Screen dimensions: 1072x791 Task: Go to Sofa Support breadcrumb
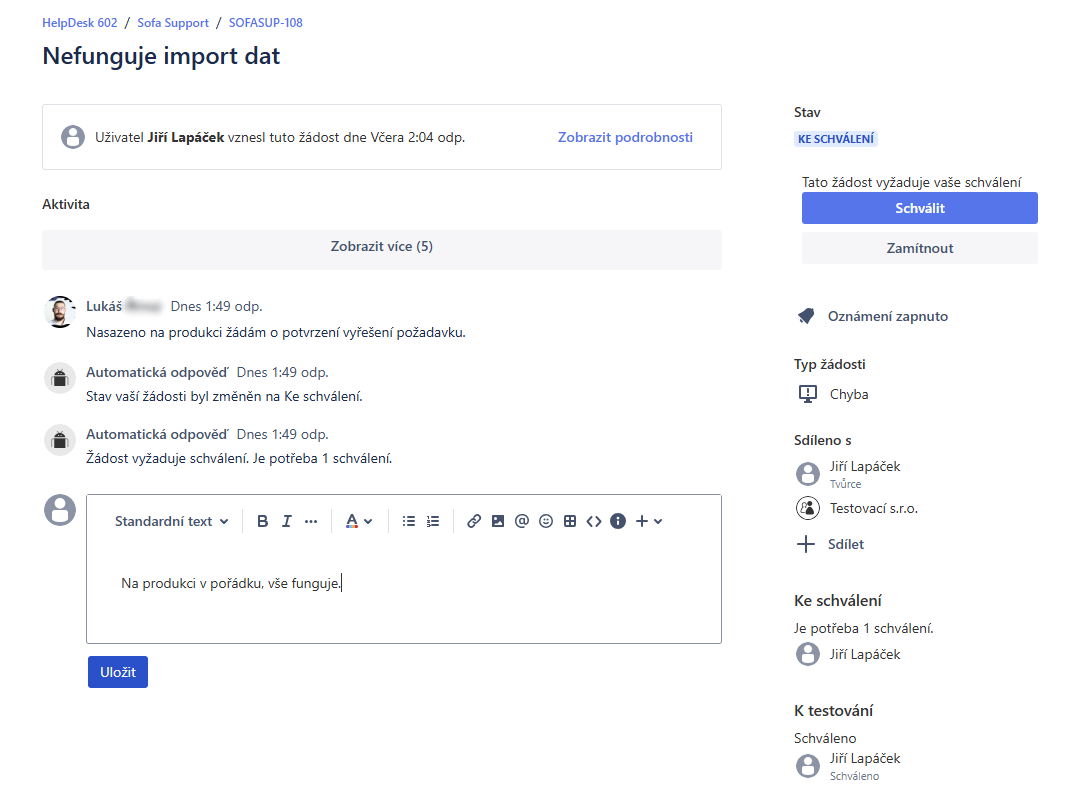pos(173,22)
